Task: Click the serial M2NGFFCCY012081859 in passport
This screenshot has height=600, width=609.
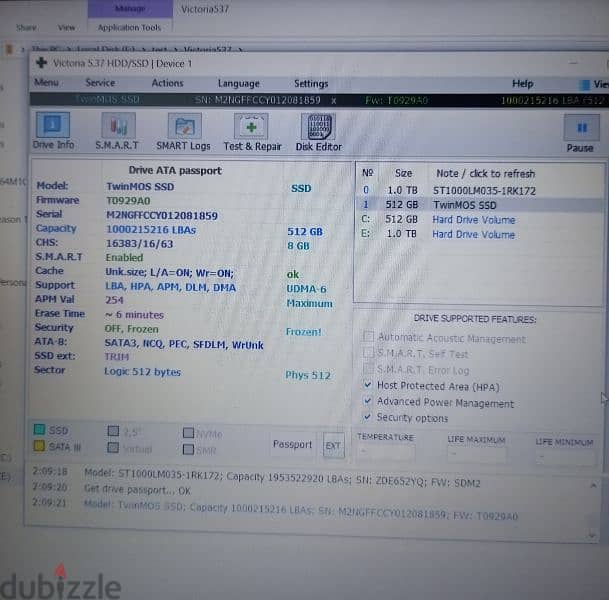Action: (162, 216)
